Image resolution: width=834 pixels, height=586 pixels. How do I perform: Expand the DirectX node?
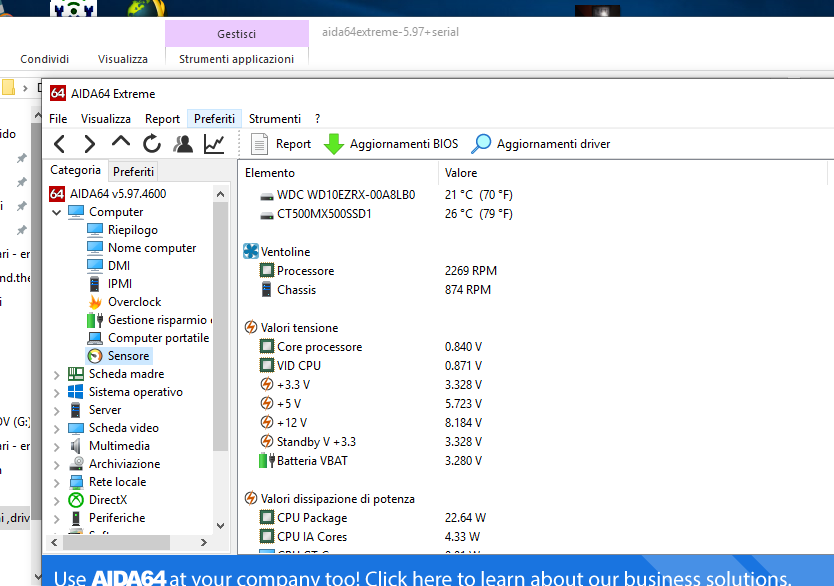pos(56,500)
